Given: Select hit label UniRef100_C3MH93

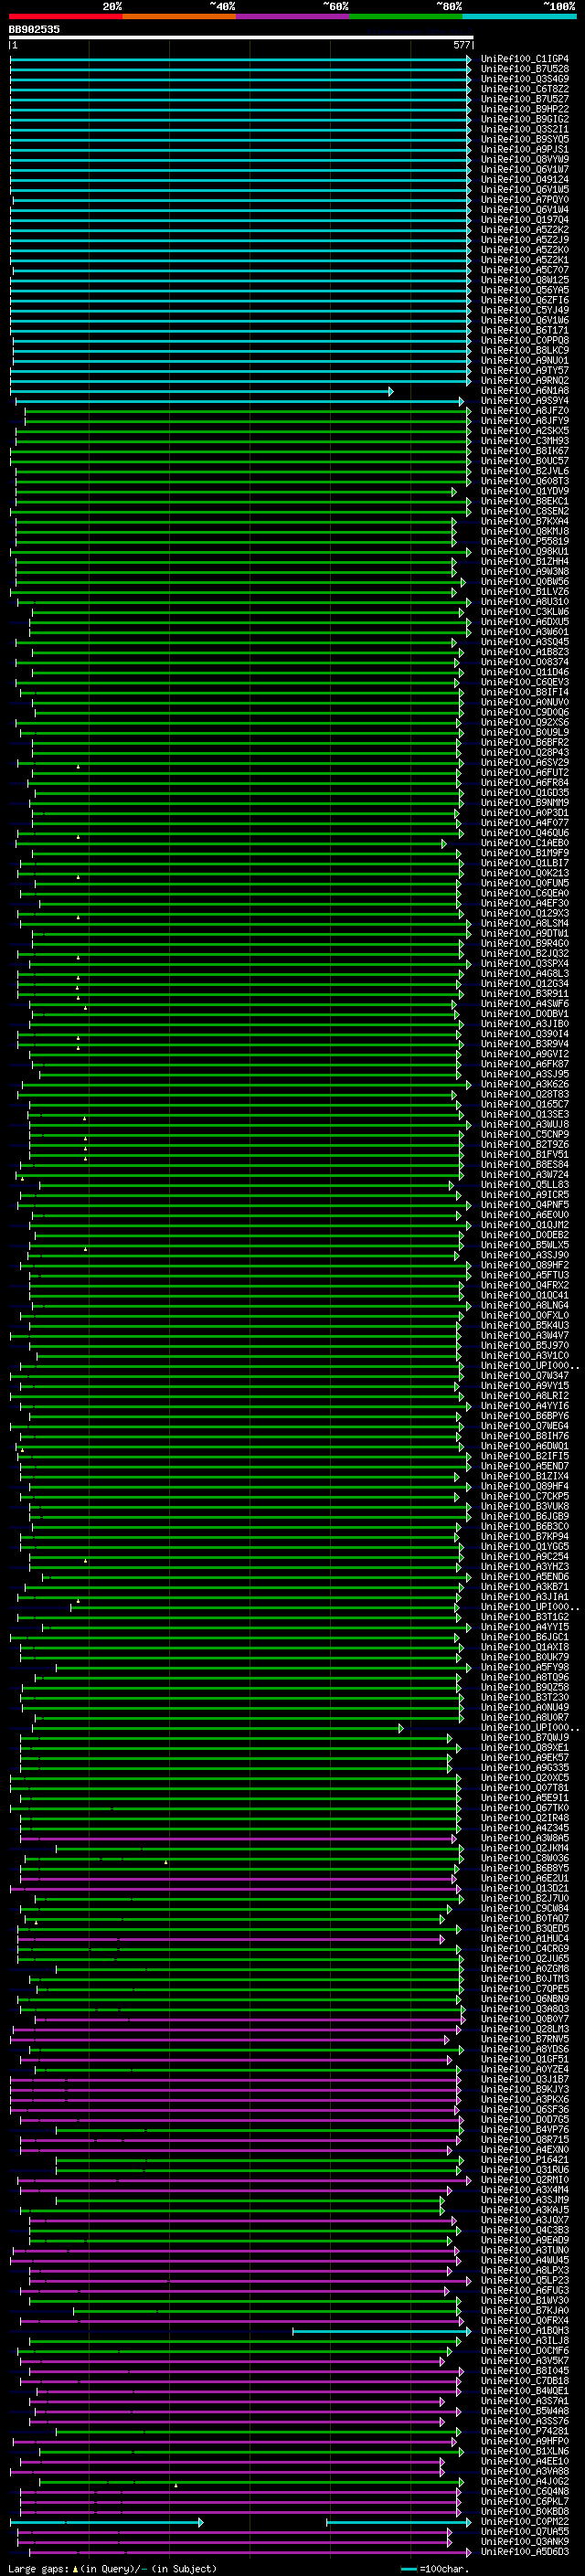Looking at the screenshot, I should (x=524, y=441).
